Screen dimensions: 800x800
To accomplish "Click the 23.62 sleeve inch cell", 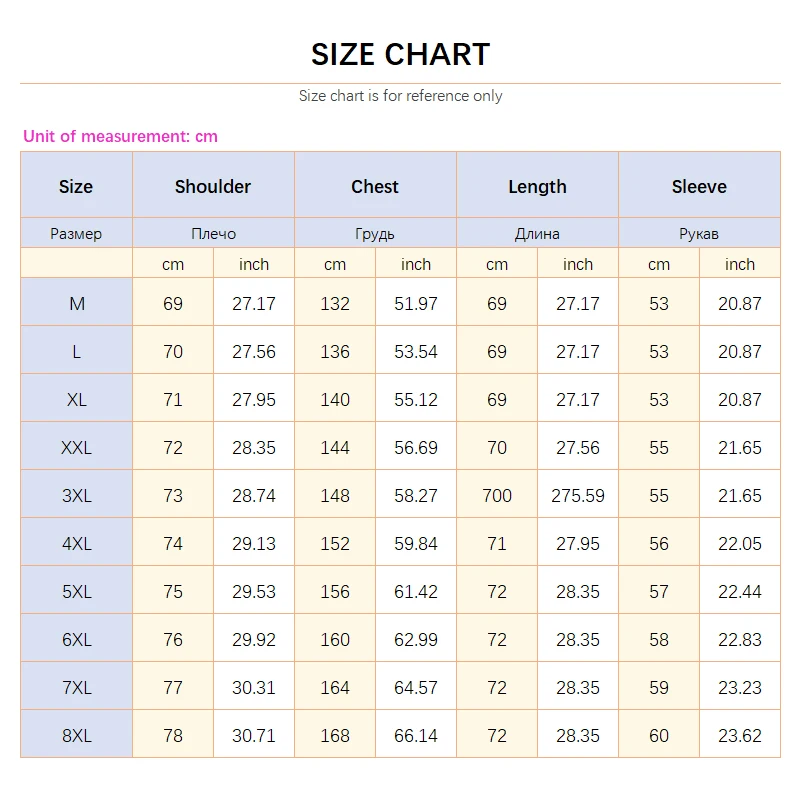I will point(740,735).
